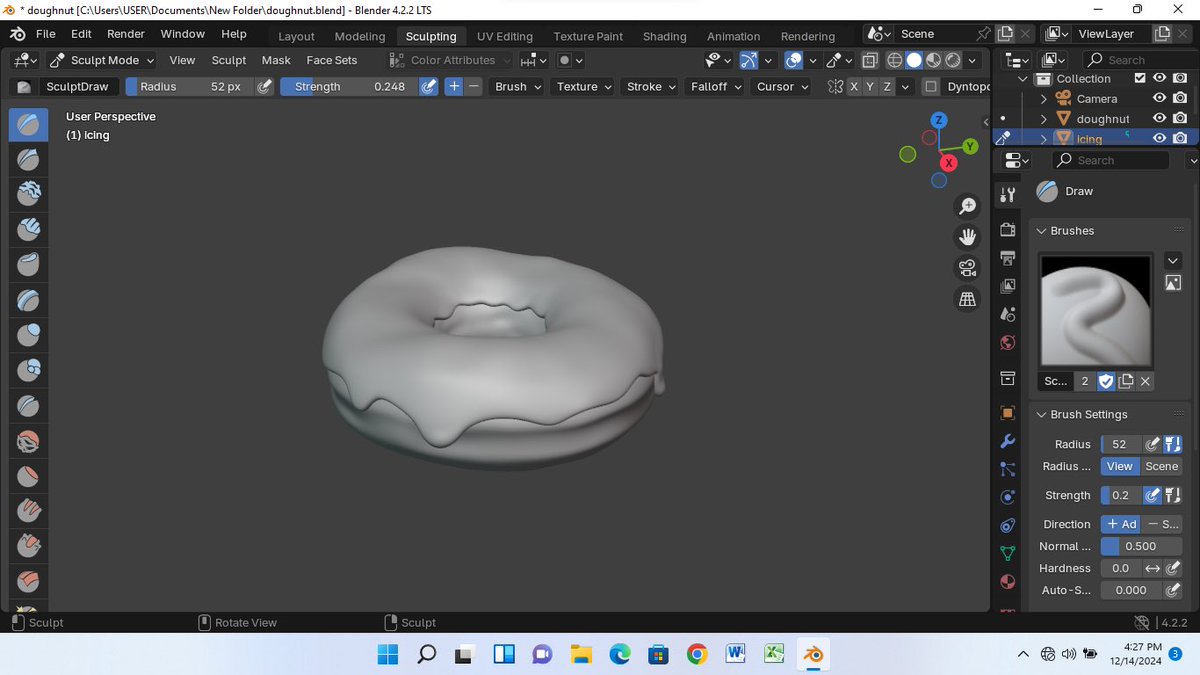
Task: Open the Face Sets menu
Action: [x=332, y=60]
